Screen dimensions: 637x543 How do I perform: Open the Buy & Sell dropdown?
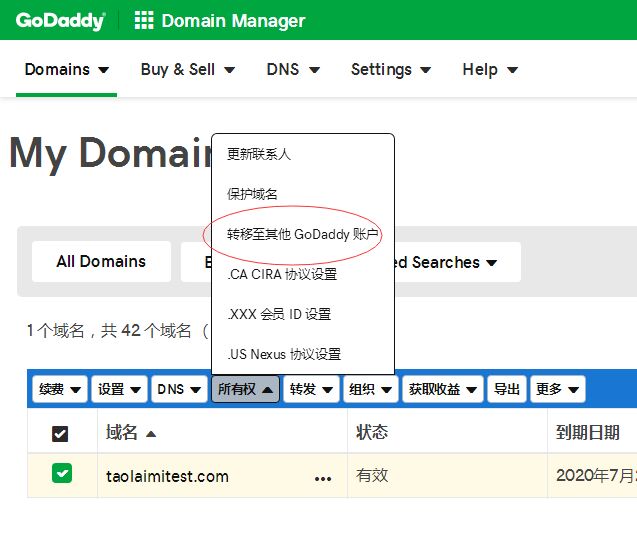click(x=187, y=69)
